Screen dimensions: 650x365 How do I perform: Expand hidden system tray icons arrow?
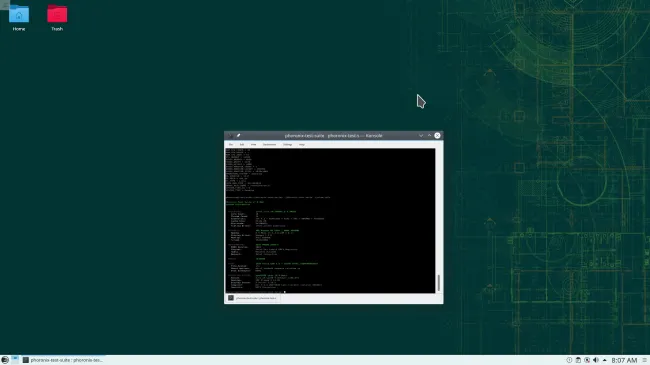click(604, 360)
